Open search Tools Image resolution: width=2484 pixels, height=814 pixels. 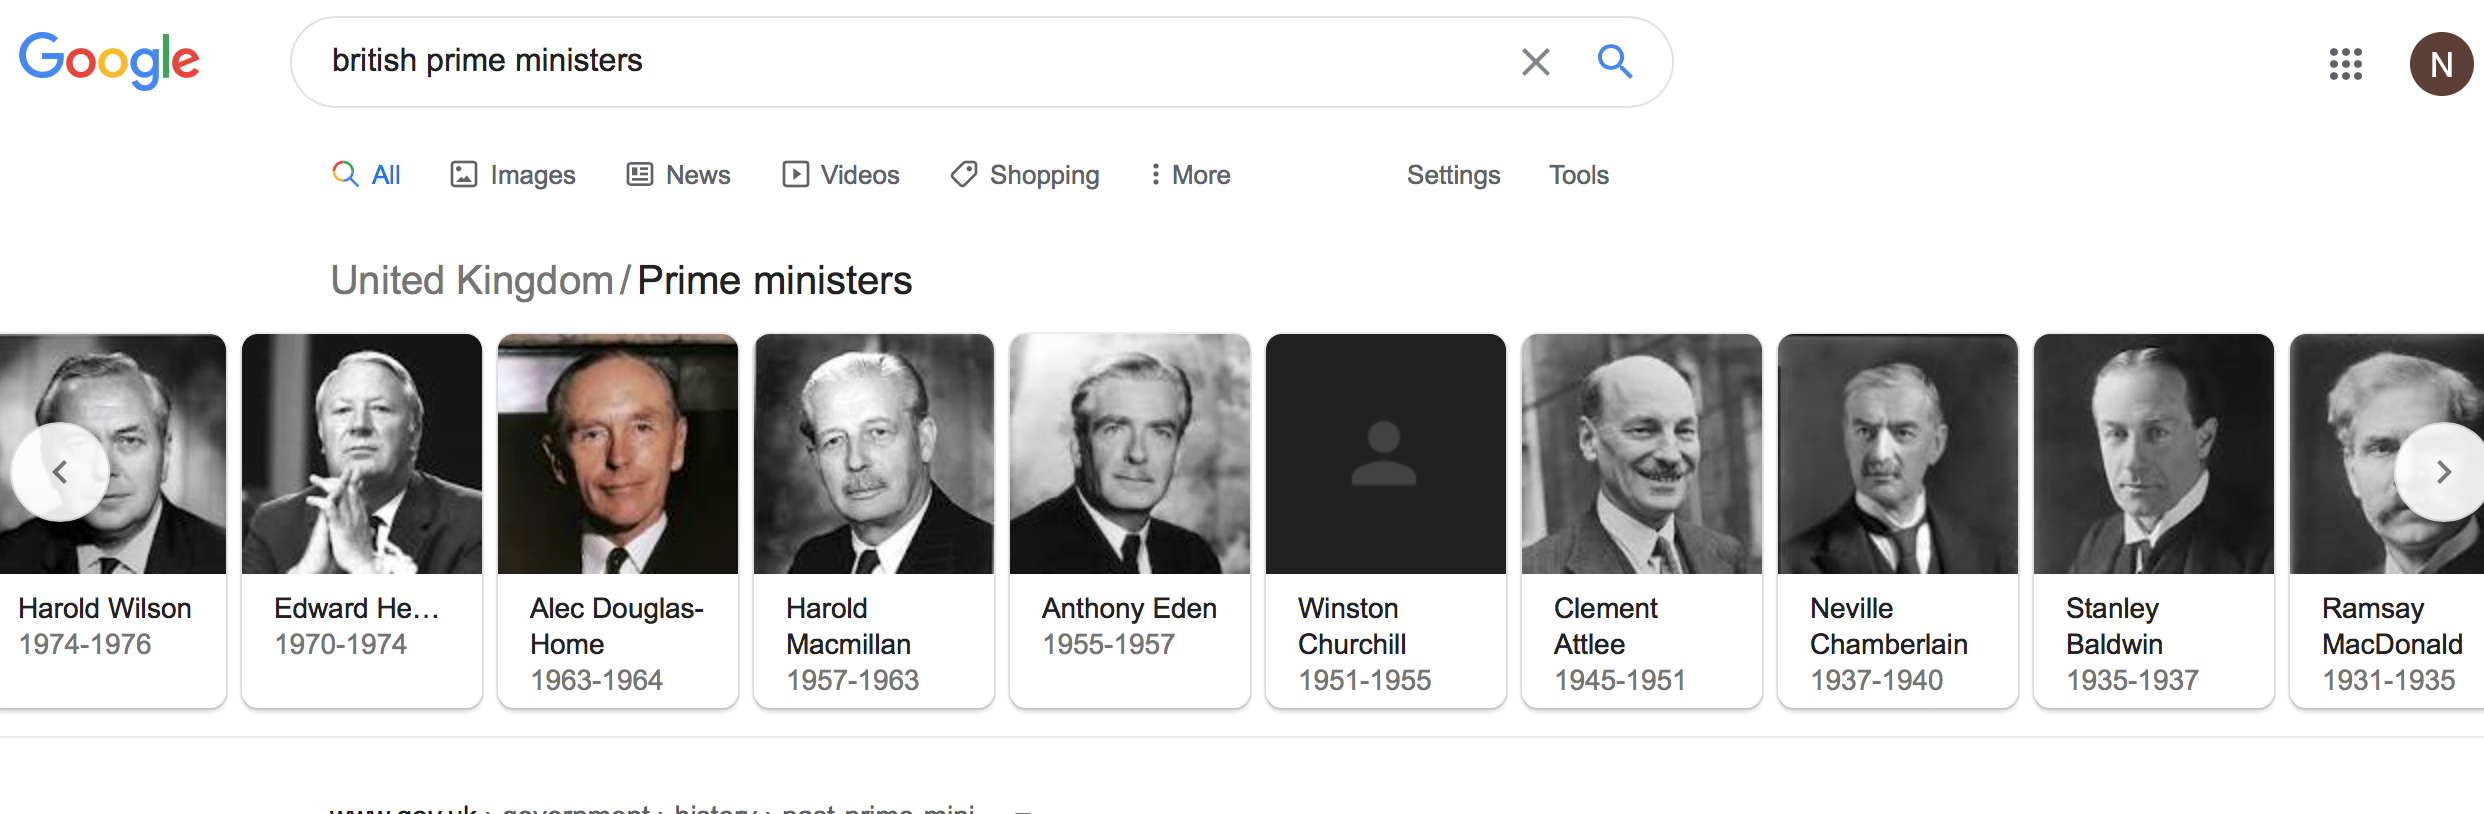pos(1578,175)
